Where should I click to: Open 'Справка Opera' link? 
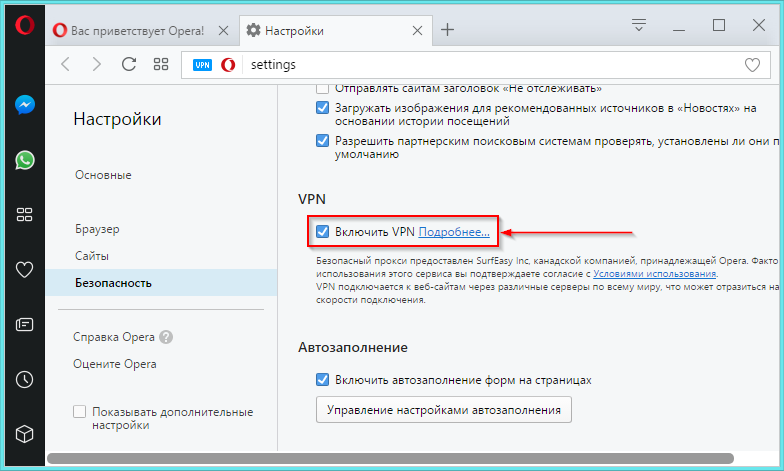pos(114,337)
